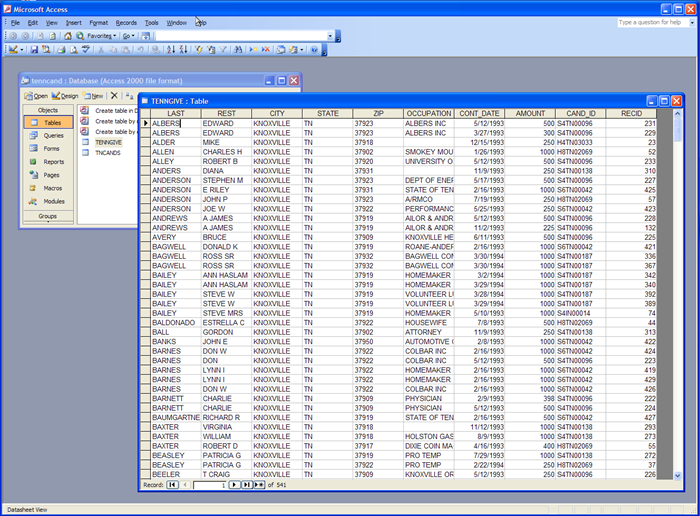Click Open button in database window
This screenshot has height=516, width=700.
pos(36,96)
